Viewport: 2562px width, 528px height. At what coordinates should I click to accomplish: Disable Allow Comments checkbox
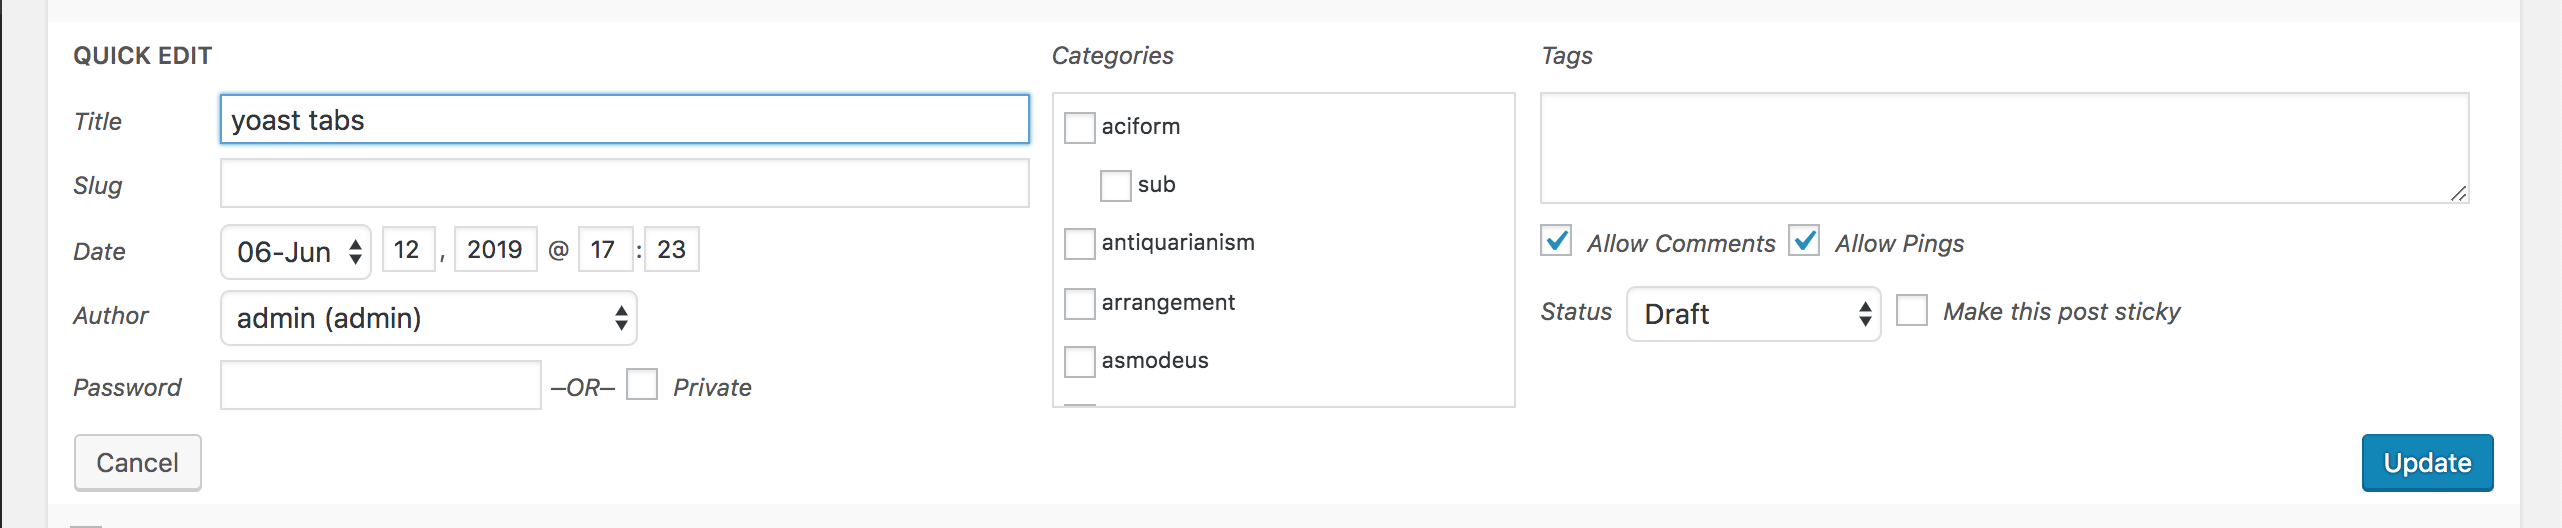pyautogui.click(x=1556, y=242)
